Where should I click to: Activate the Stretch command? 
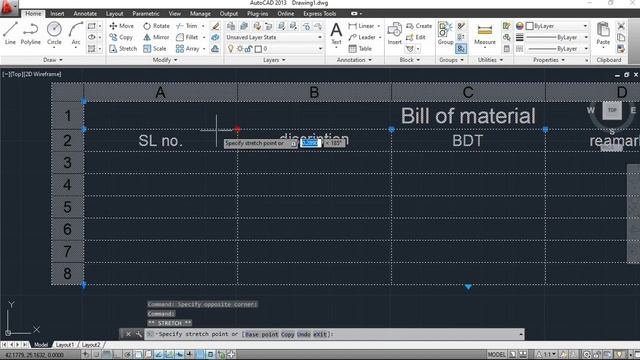click(x=123, y=49)
